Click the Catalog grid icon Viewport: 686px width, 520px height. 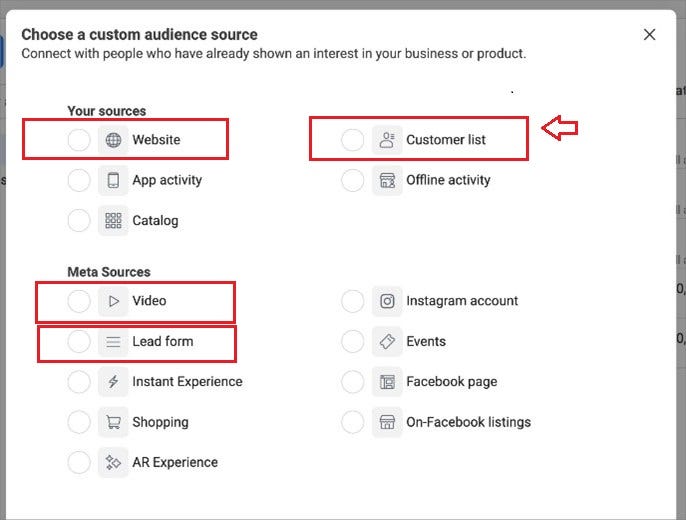(x=113, y=220)
